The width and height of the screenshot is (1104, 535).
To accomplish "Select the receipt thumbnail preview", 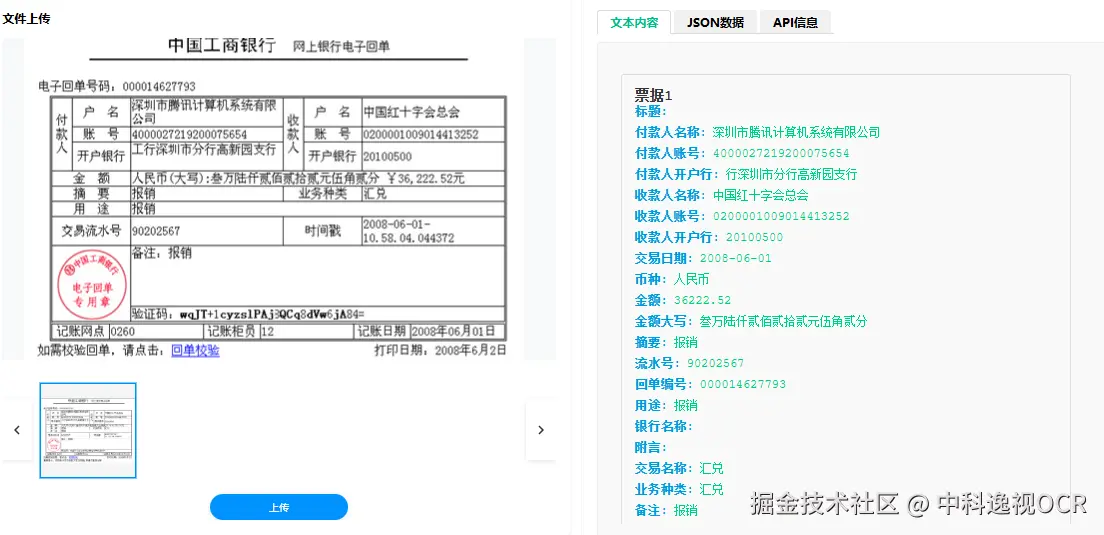I will [88, 430].
